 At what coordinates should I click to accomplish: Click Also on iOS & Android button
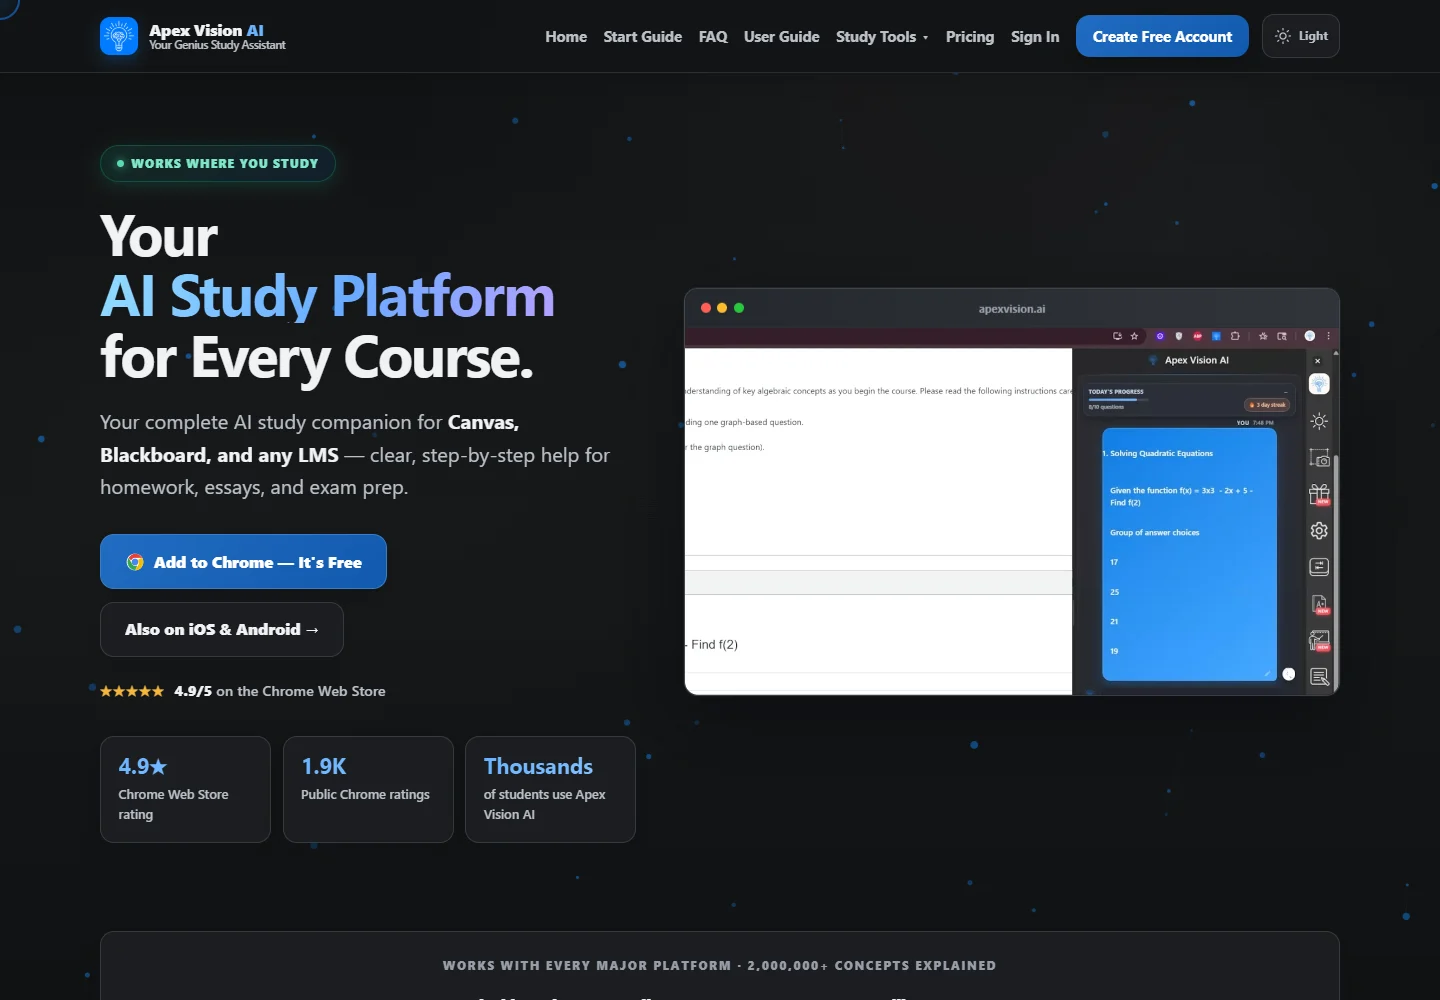pos(222,629)
